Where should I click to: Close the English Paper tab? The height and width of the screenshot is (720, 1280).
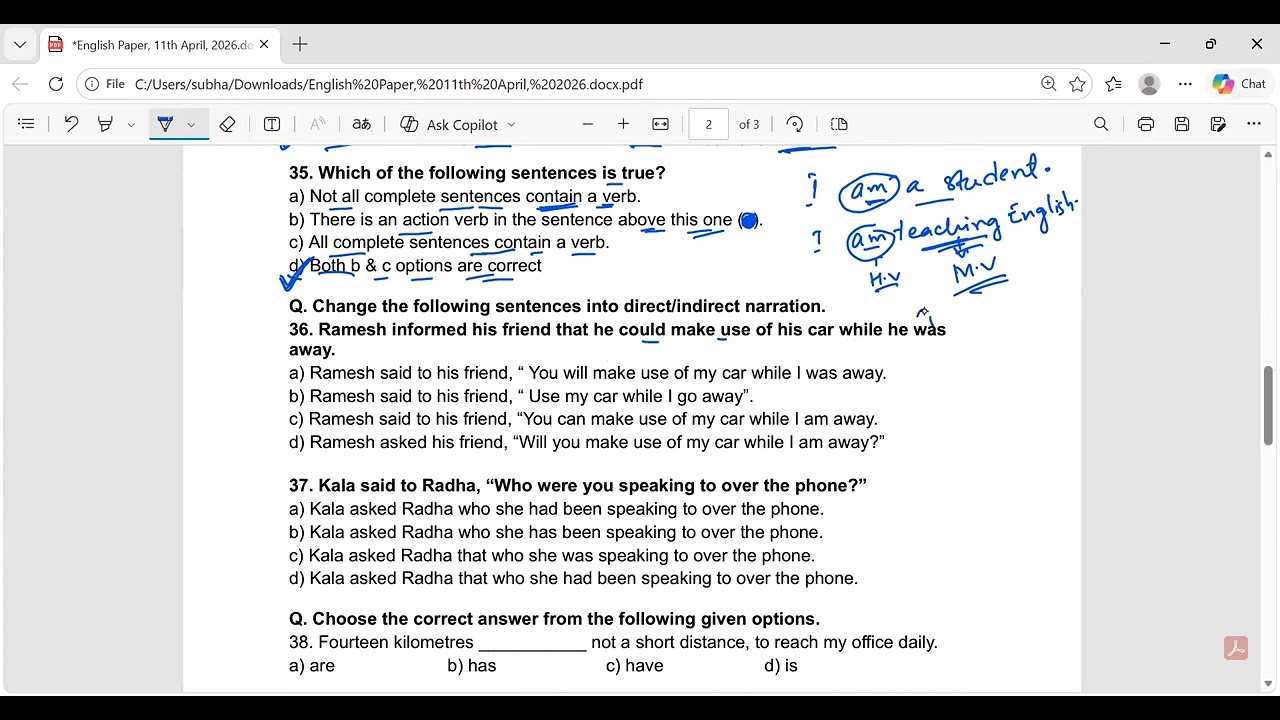[x=264, y=45]
